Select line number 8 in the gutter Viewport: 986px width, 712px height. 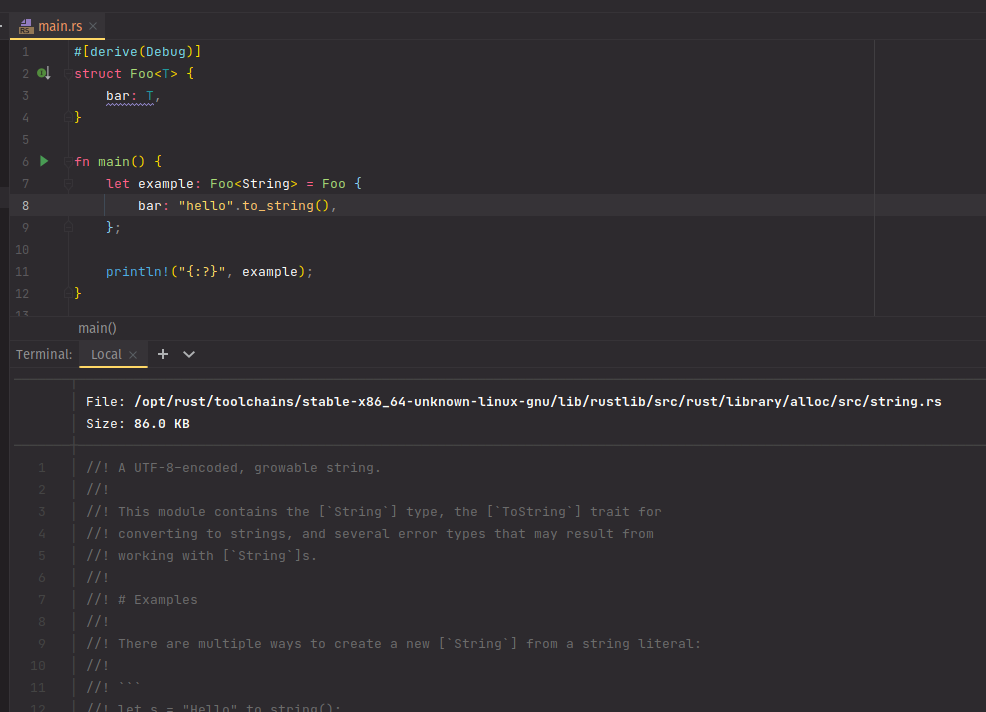[x=24, y=204]
